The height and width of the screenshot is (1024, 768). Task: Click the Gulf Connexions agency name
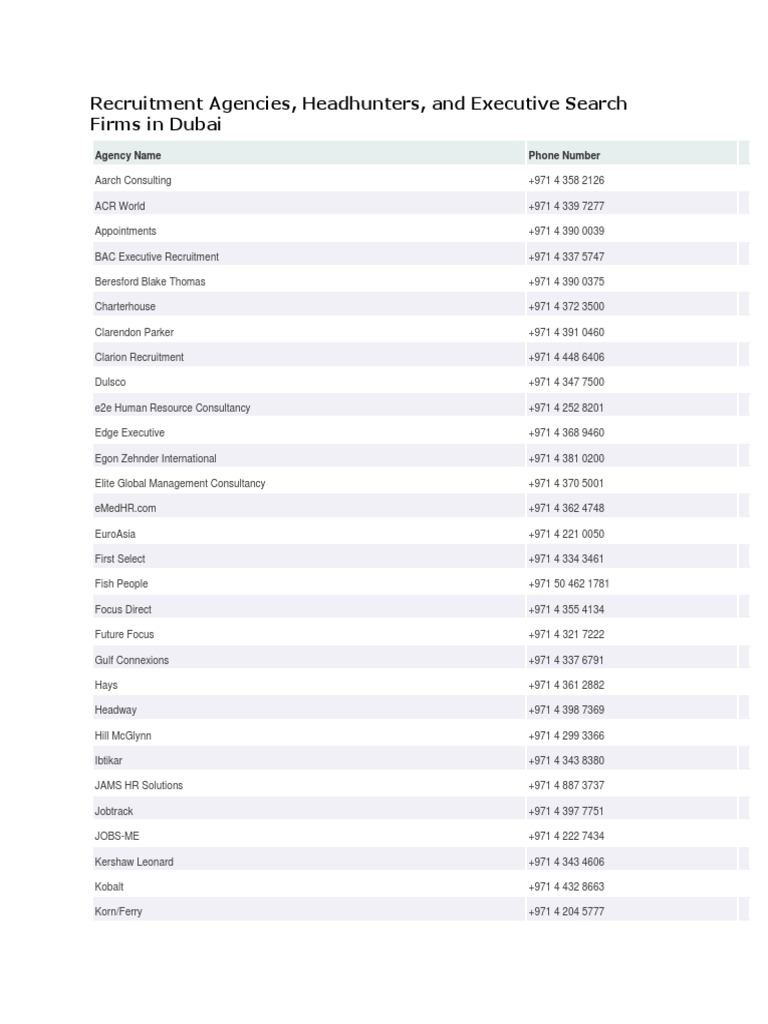(x=131, y=660)
